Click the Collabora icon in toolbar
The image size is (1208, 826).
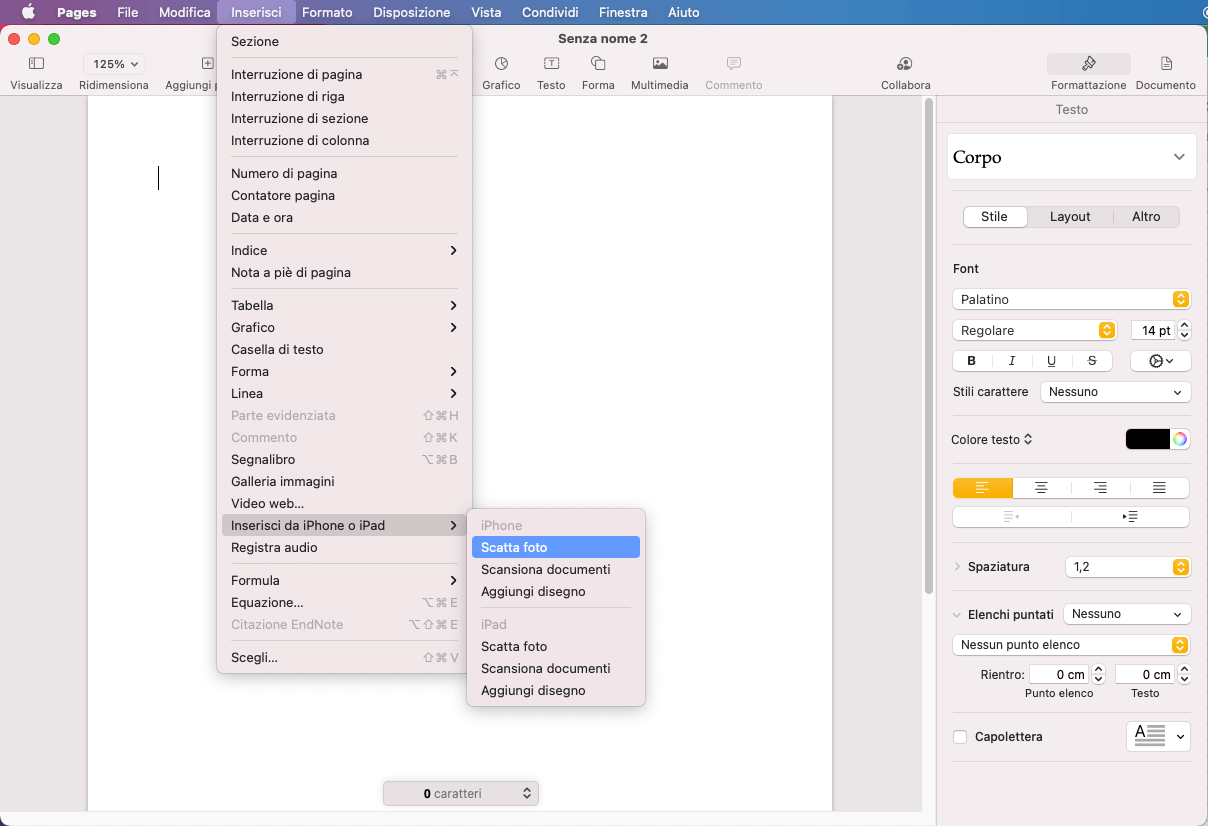905,64
